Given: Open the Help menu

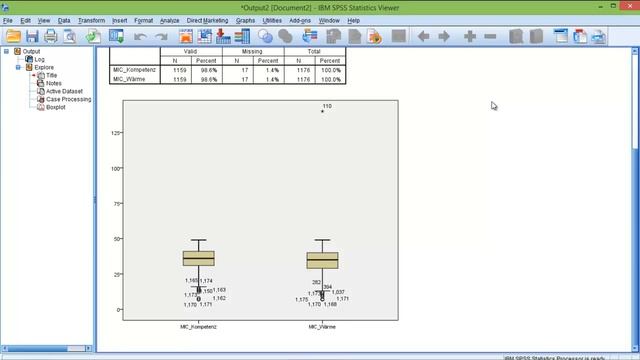Looking at the screenshot, I should click(x=353, y=20).
